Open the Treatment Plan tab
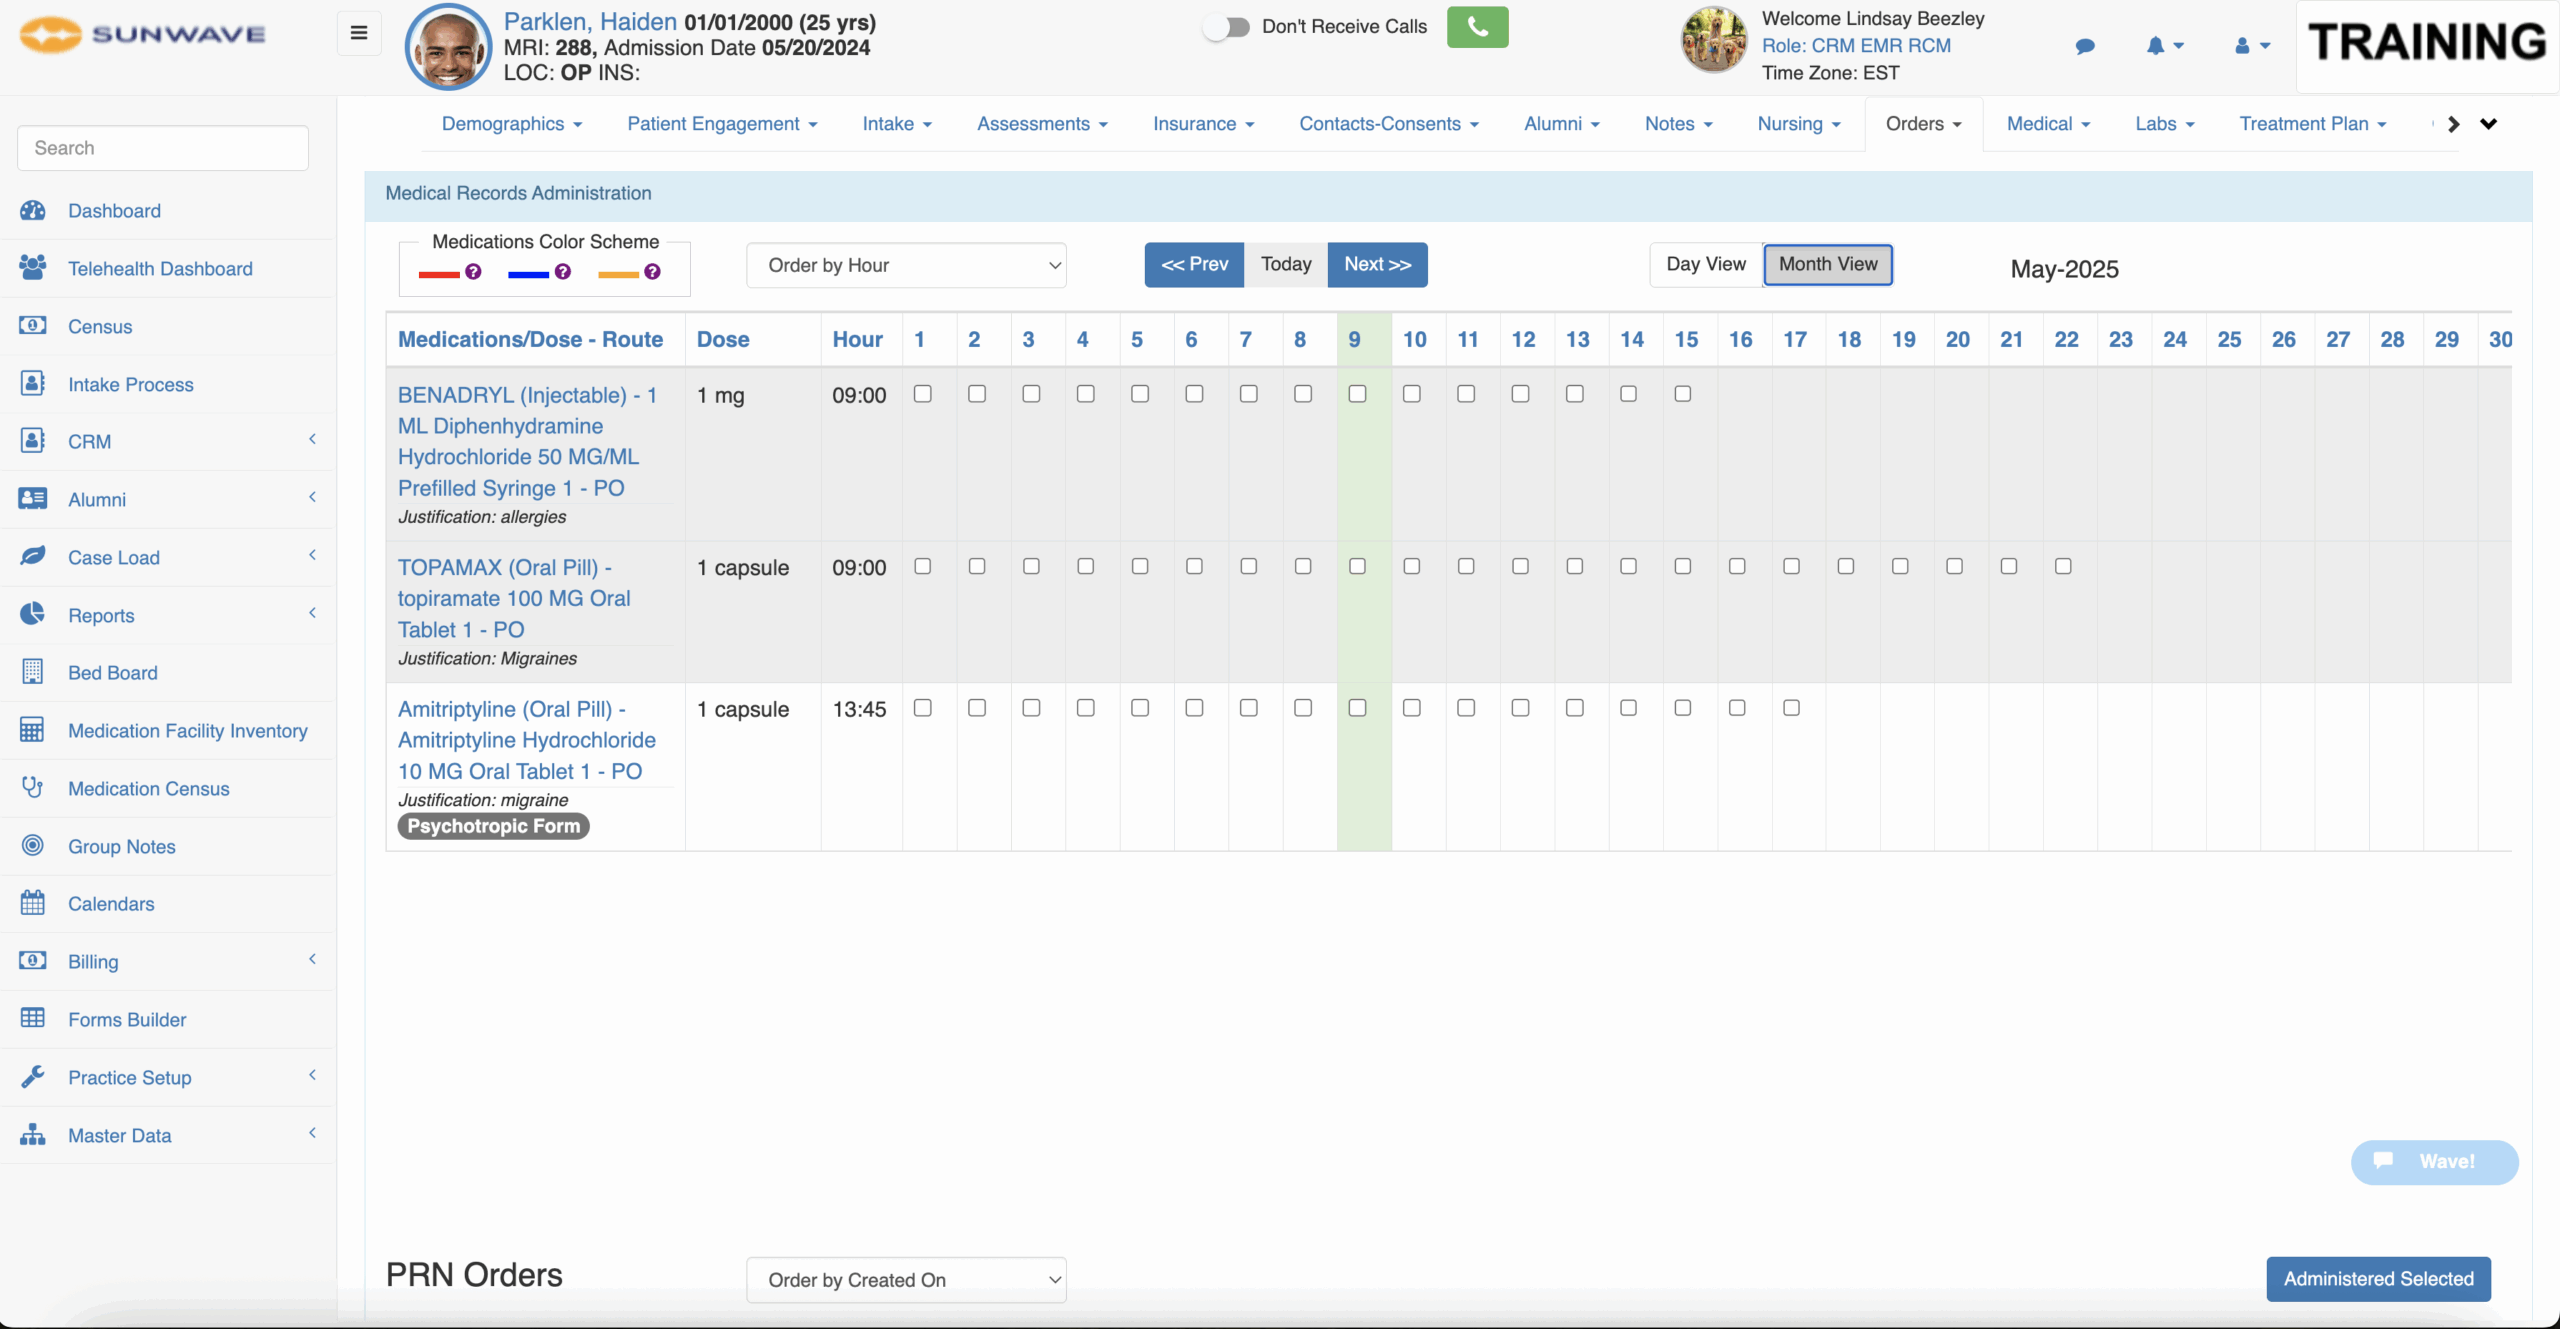This screenshot has width=2560, height=1329. pyautogui.click(x=2312, y=124)
